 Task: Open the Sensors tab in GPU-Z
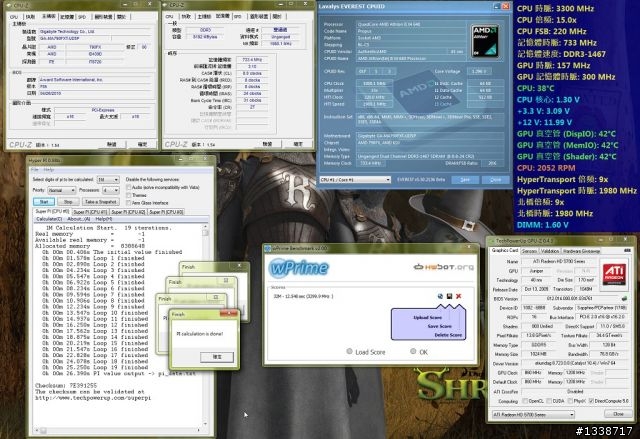click(x=529, y=251)
